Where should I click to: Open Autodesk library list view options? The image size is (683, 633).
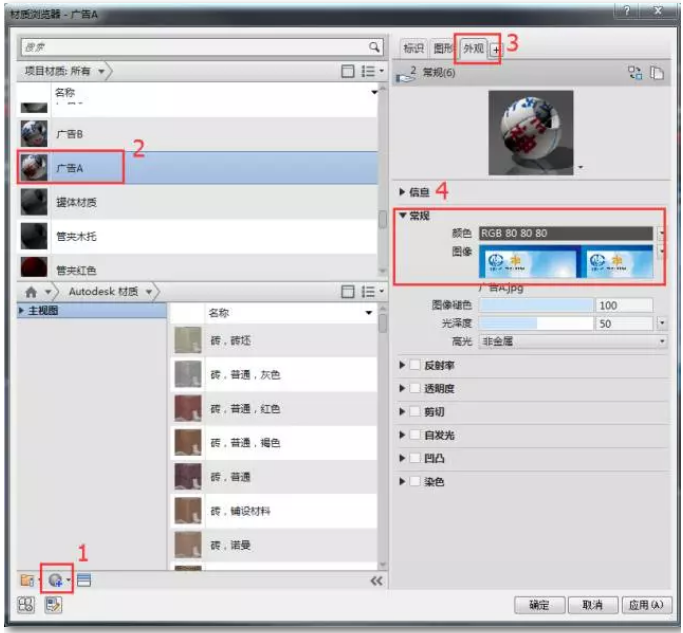372,291
